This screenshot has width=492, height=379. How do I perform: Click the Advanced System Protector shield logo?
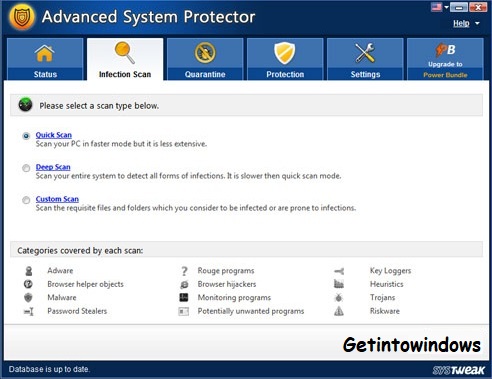point(22,17)
